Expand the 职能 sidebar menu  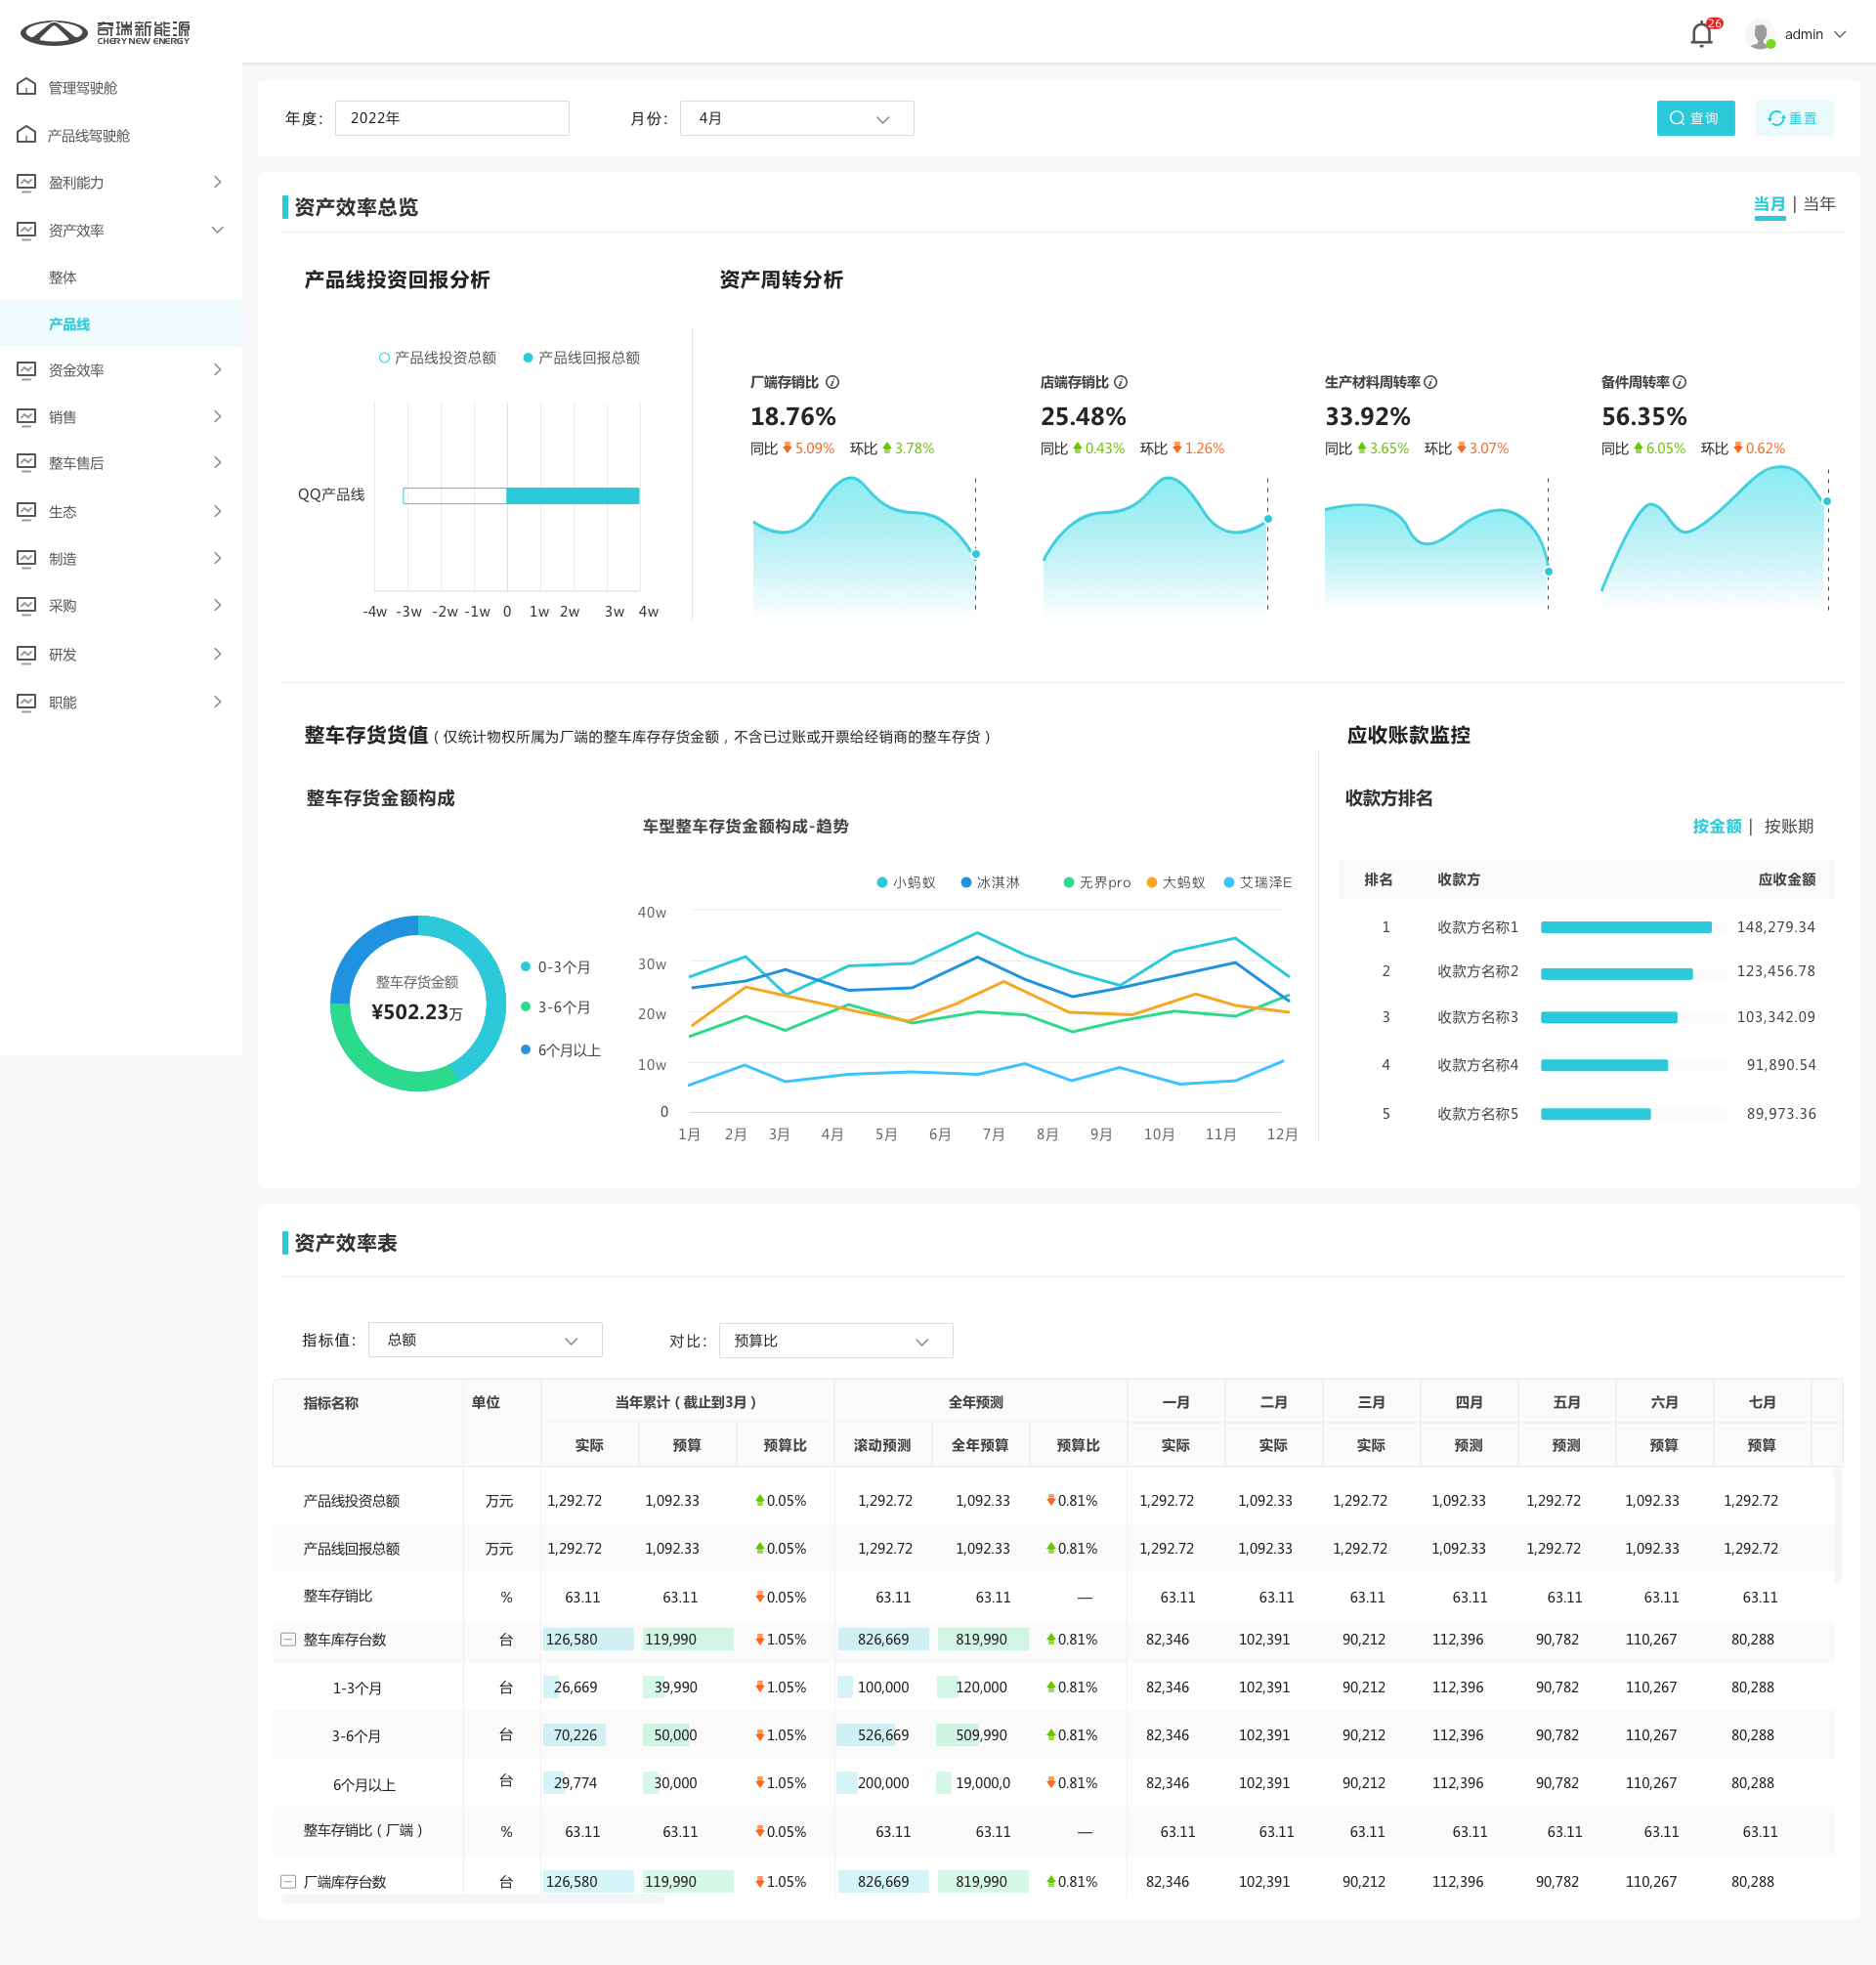[x=217, y=702]
